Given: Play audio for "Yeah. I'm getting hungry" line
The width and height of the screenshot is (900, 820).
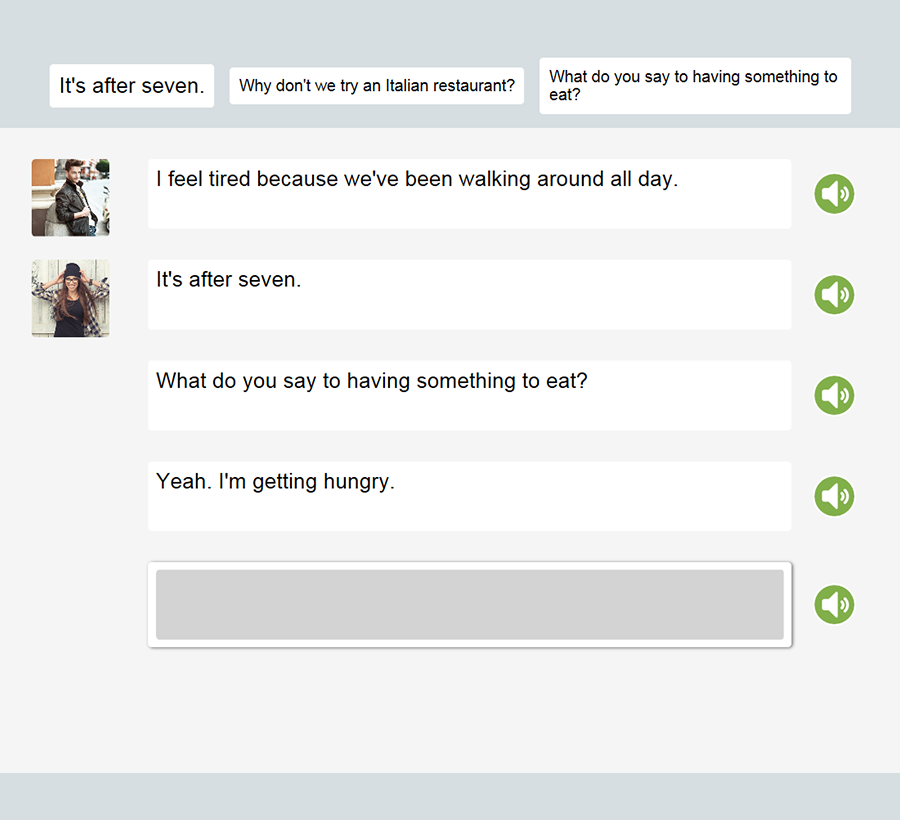Looking at the screenshot, I should point(834,496).
